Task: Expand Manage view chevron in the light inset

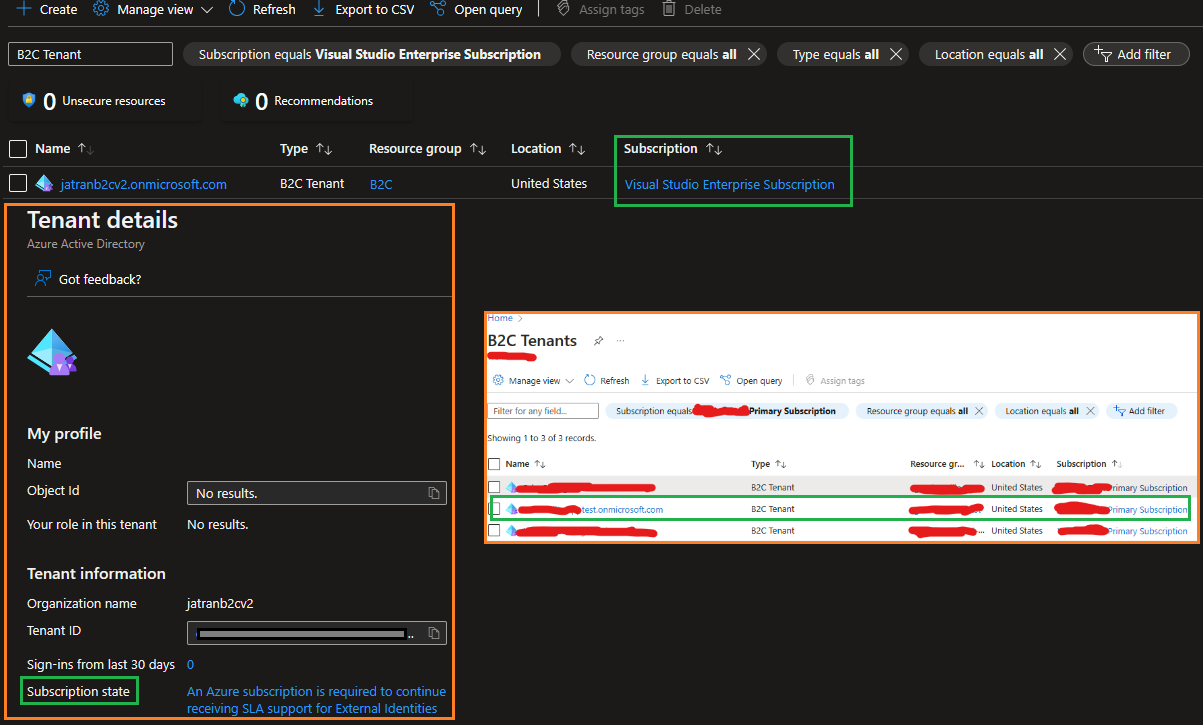Action: (570, 381)
